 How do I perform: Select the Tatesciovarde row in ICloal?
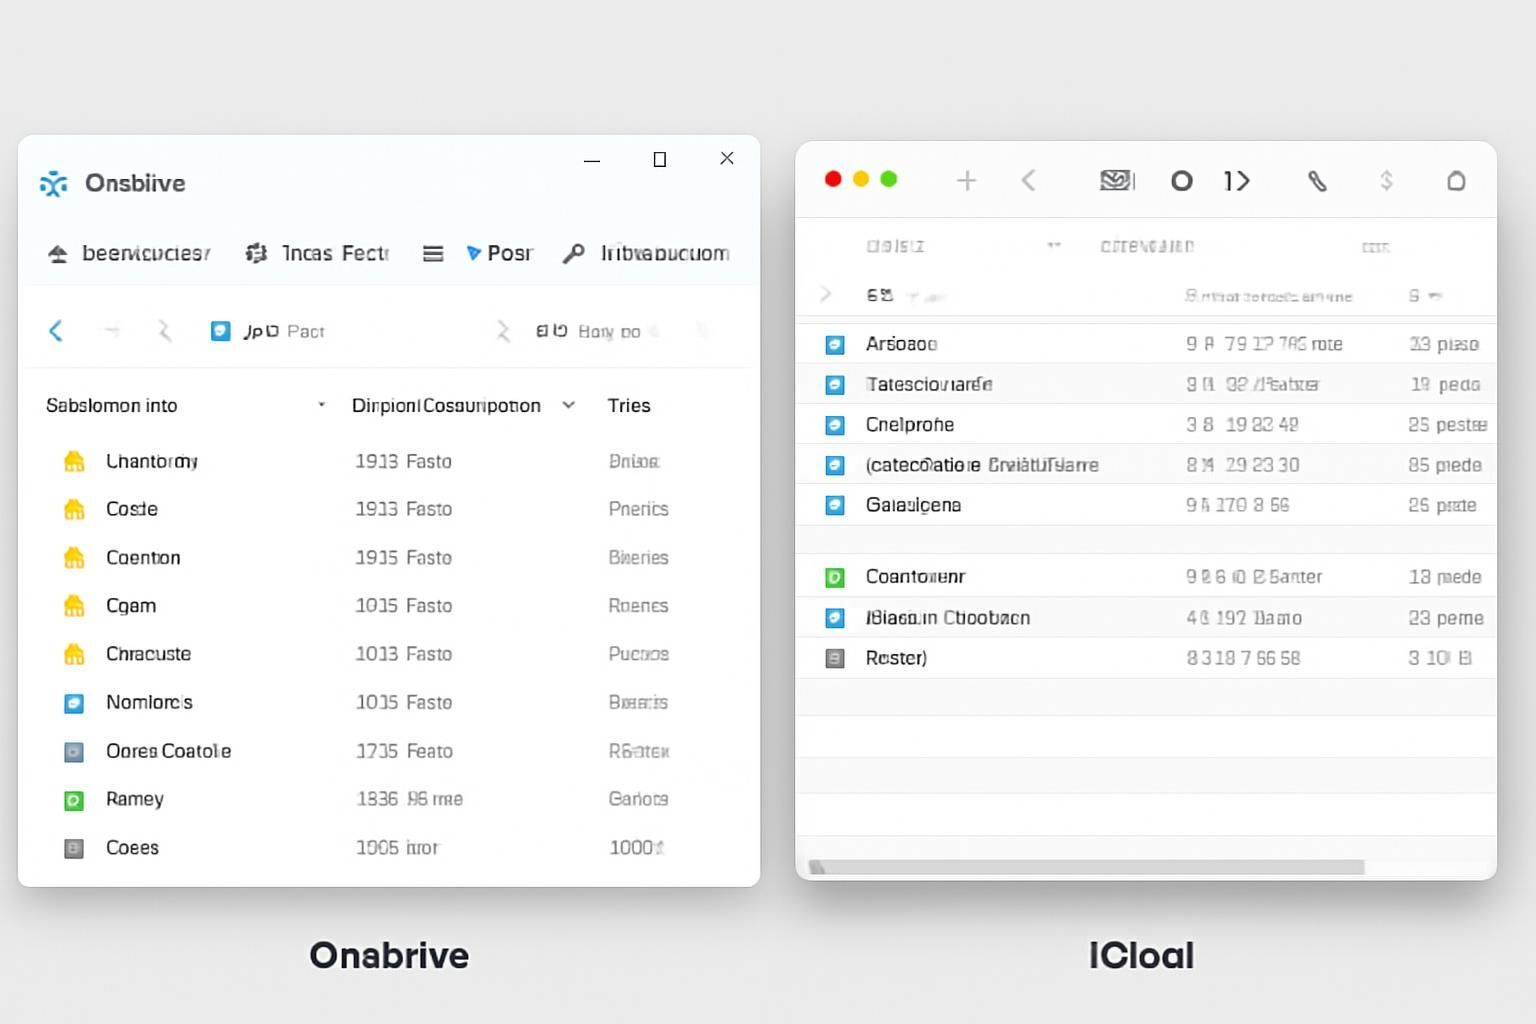1146,384
